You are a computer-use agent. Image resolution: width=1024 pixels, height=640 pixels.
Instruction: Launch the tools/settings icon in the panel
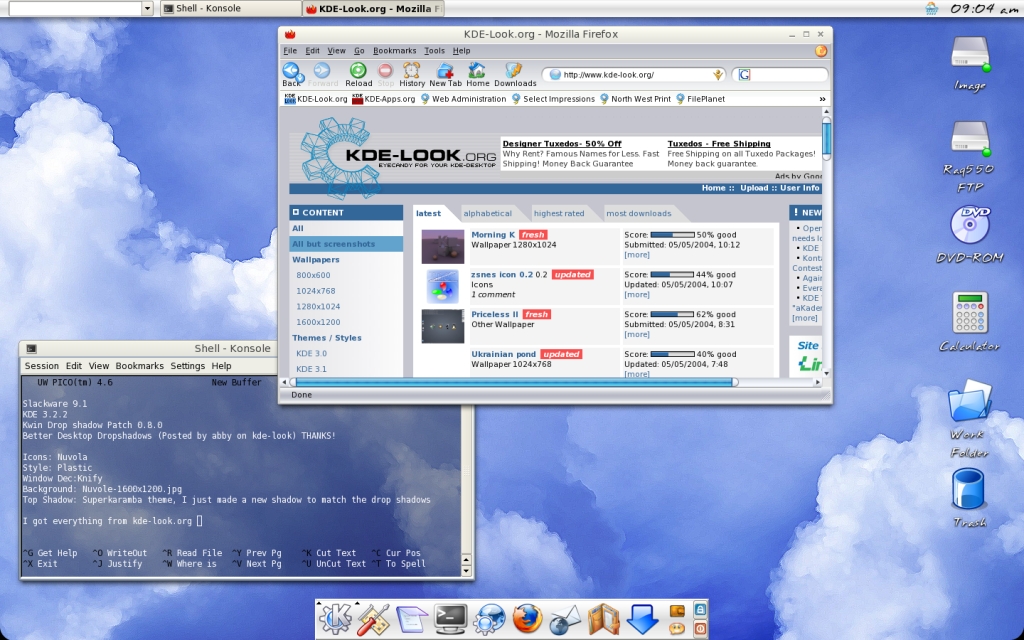(373, 618)
